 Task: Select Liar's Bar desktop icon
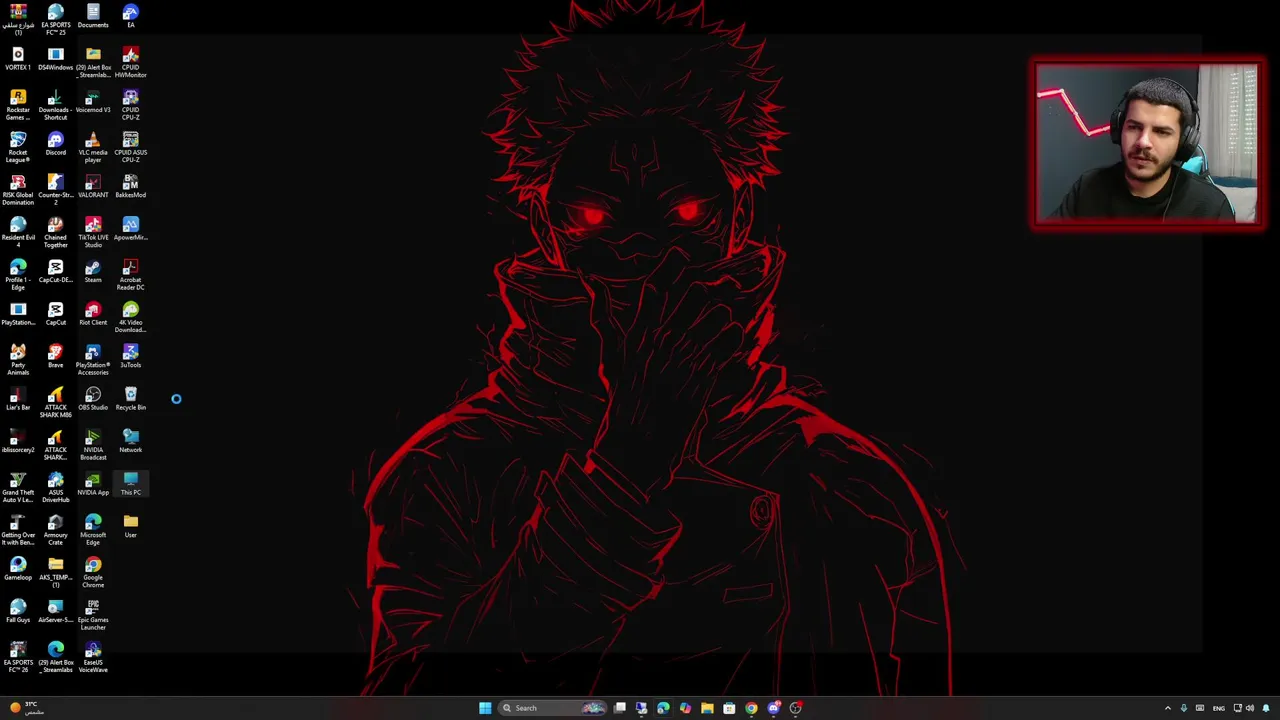pos(18,398)
